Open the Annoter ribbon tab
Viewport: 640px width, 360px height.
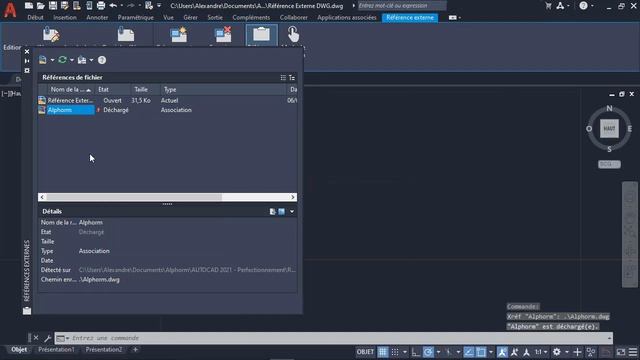click(x=97, y=18)
